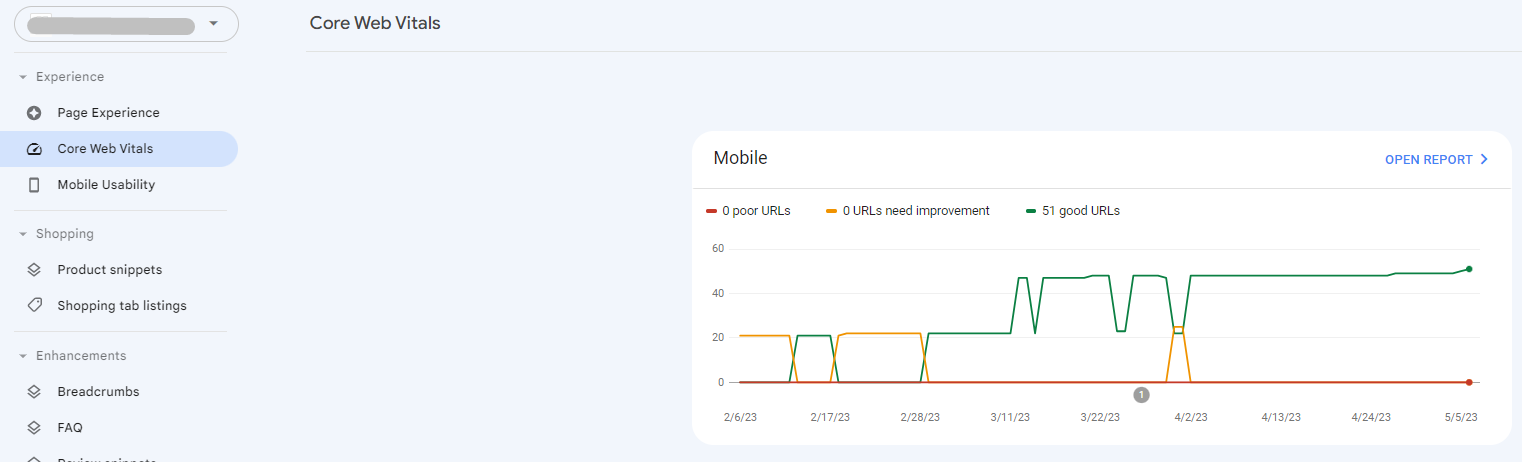Image resolution: width=1522 pixels, height=462 pixels.
Task: Collapse the Shopping section
Action: (23, 234)
